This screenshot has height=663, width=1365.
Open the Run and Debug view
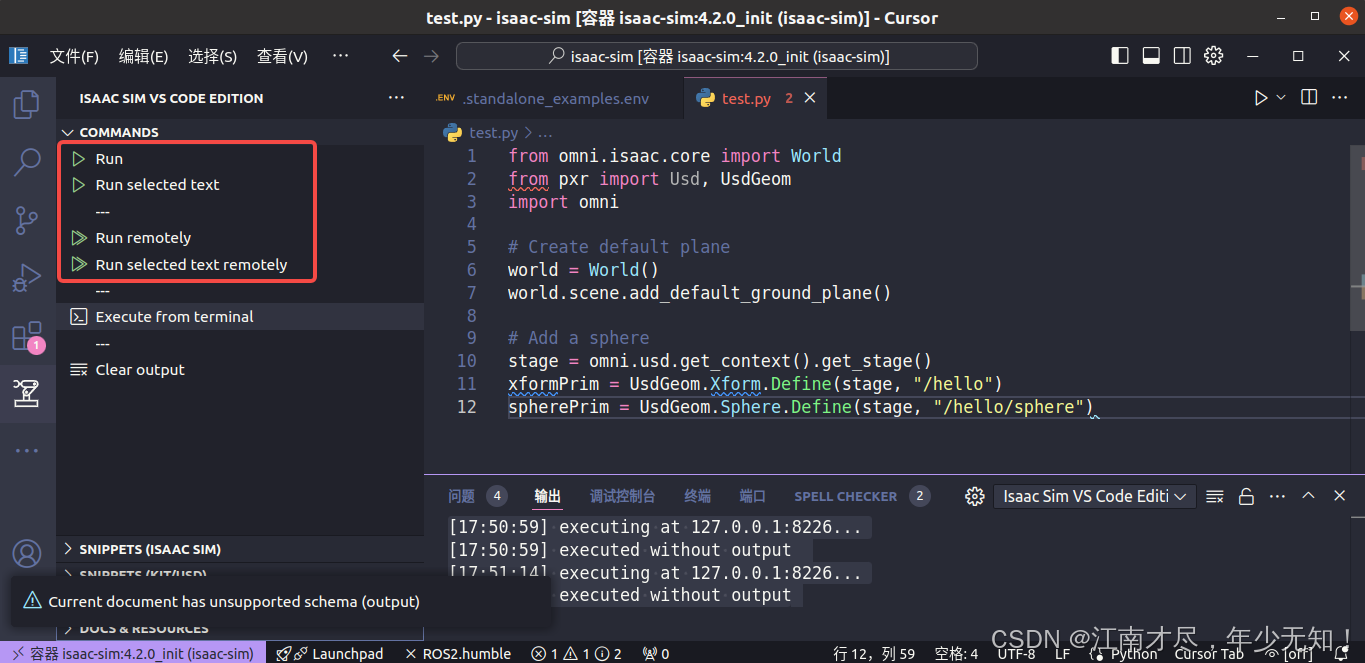[27, 277]
